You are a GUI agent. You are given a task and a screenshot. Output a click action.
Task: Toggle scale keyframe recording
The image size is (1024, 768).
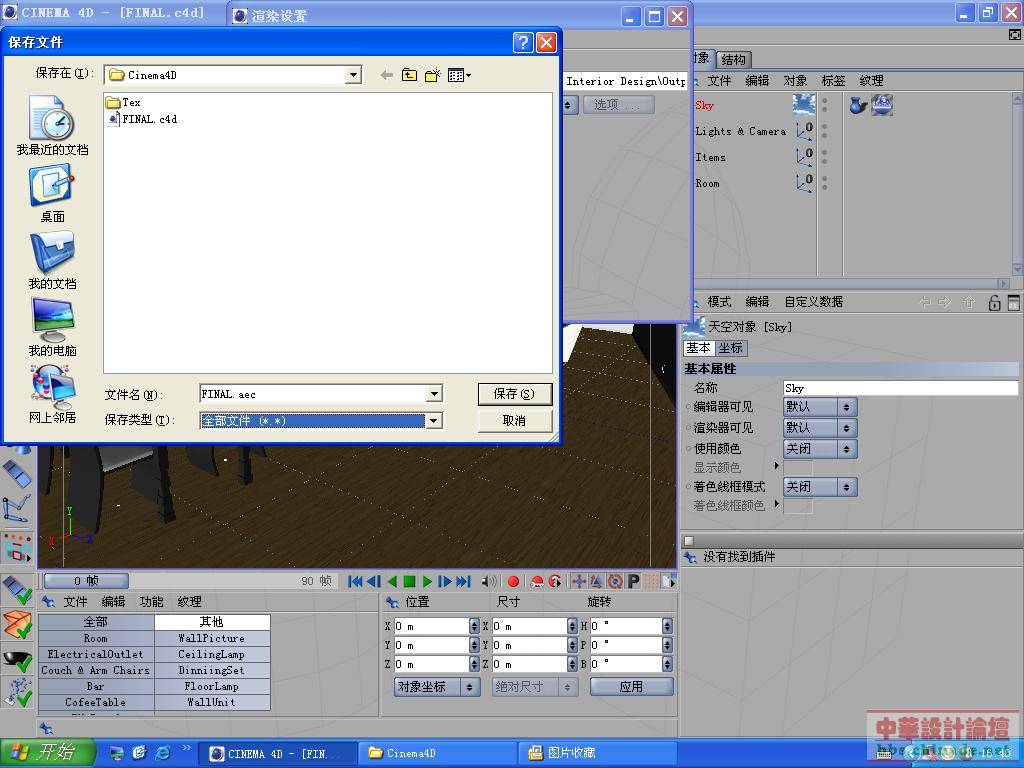(x=596, y=581)
